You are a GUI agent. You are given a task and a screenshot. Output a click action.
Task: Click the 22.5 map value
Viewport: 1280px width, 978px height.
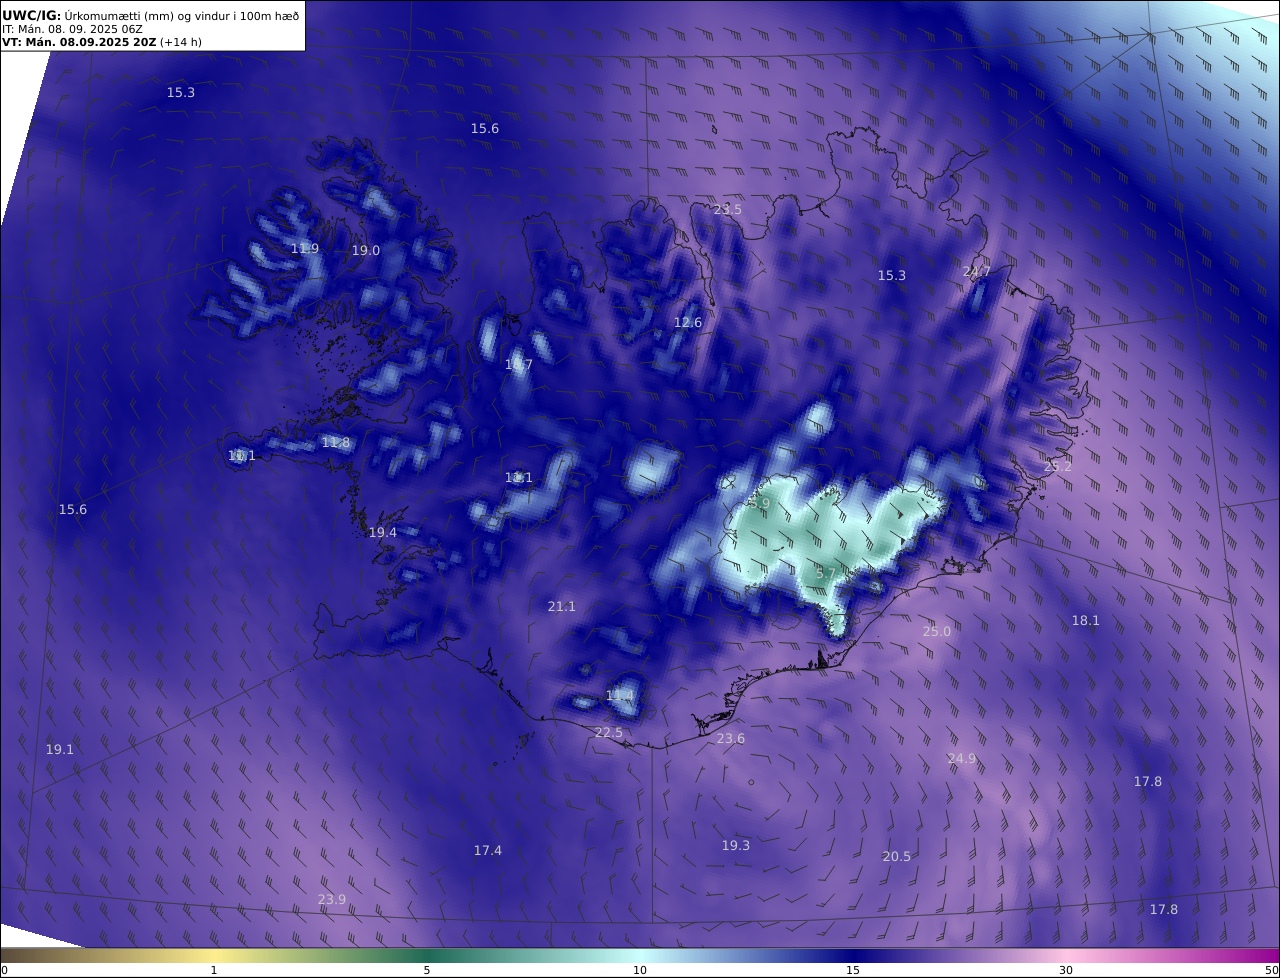point(609,733)
